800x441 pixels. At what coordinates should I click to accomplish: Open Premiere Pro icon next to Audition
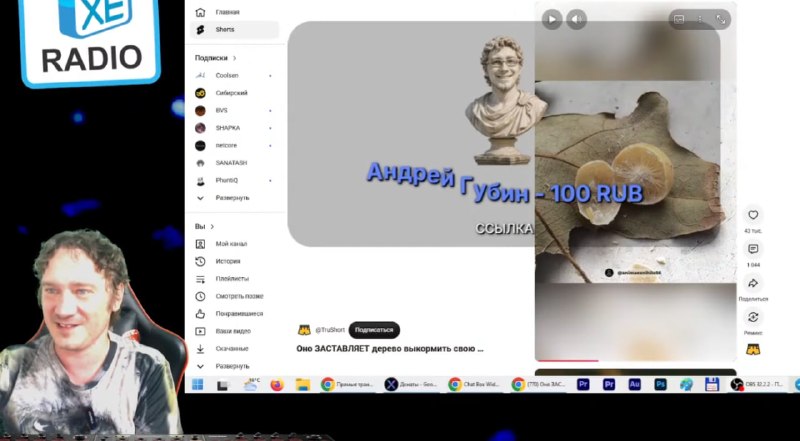(x=609, y=384)
